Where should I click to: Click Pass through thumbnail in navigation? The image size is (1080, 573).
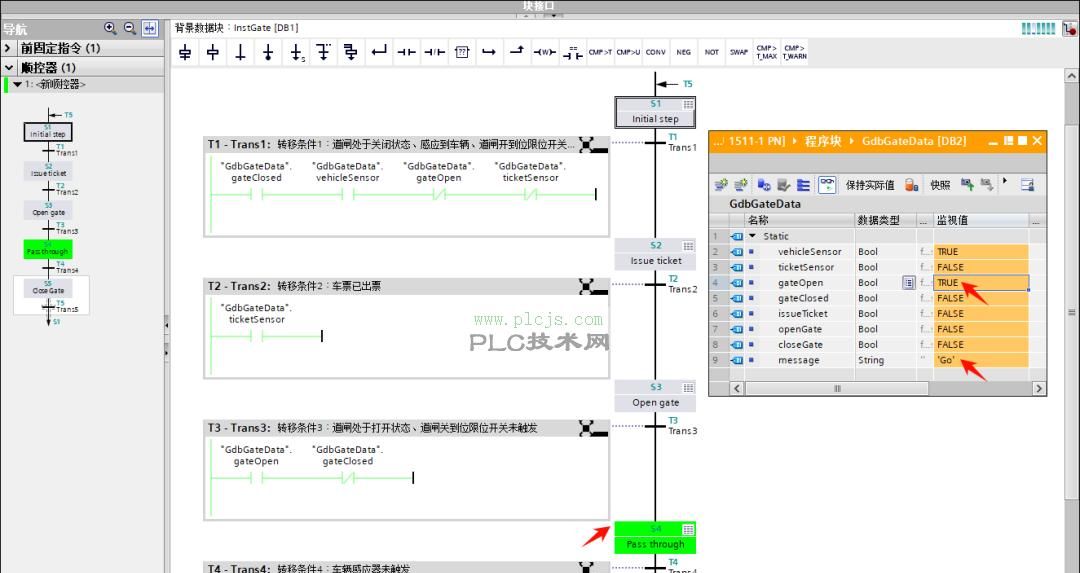(x=48, y=249)
